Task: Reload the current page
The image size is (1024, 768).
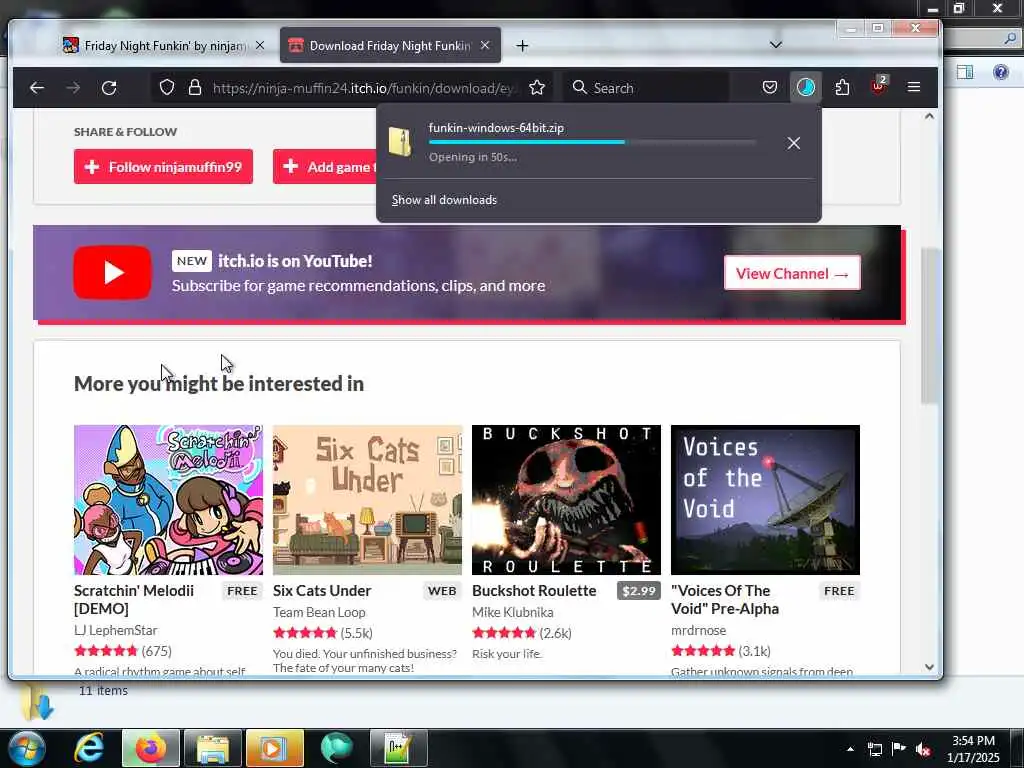Action: 109,88
